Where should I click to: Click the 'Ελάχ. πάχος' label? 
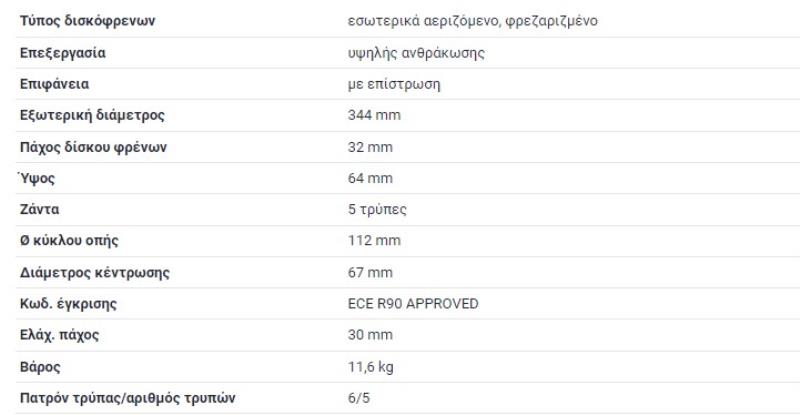59,335
